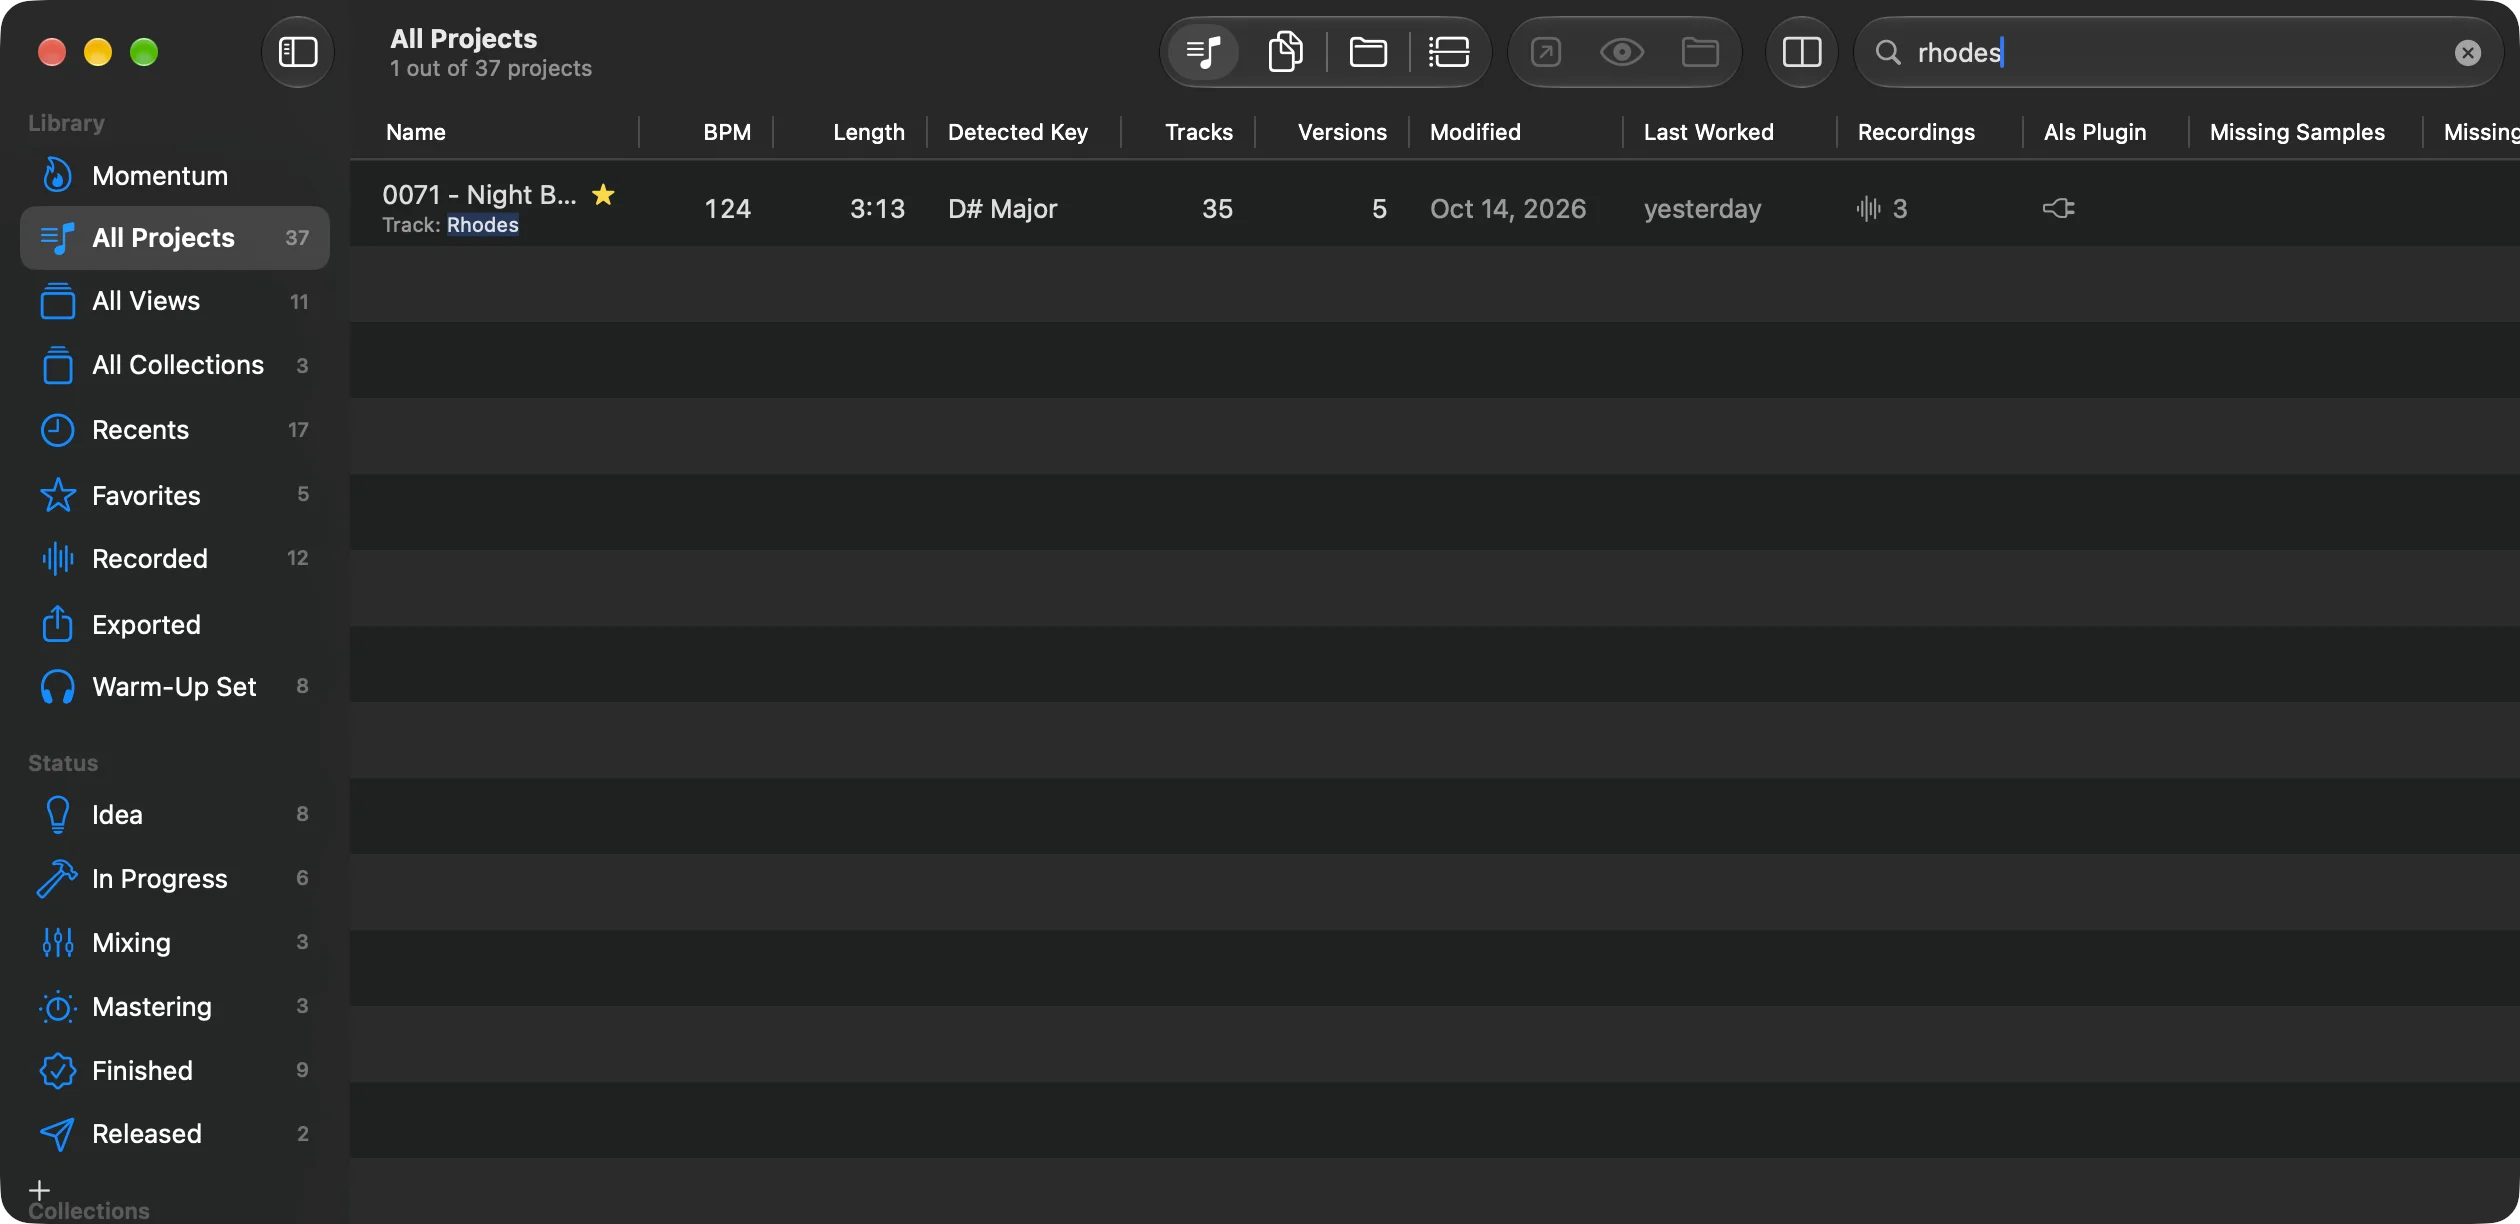
Task: Click the plus button above Collections
Action: 39,1190
